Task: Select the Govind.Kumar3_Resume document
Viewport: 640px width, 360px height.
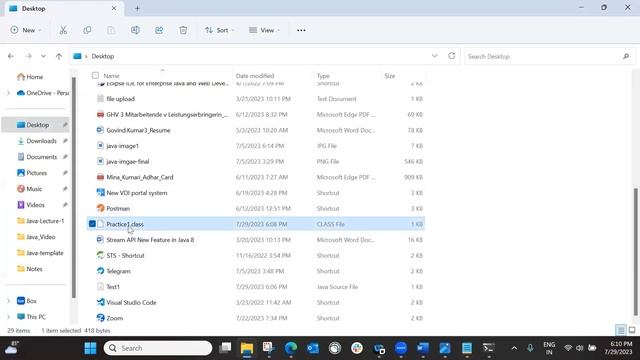Action: pos(256,130)
